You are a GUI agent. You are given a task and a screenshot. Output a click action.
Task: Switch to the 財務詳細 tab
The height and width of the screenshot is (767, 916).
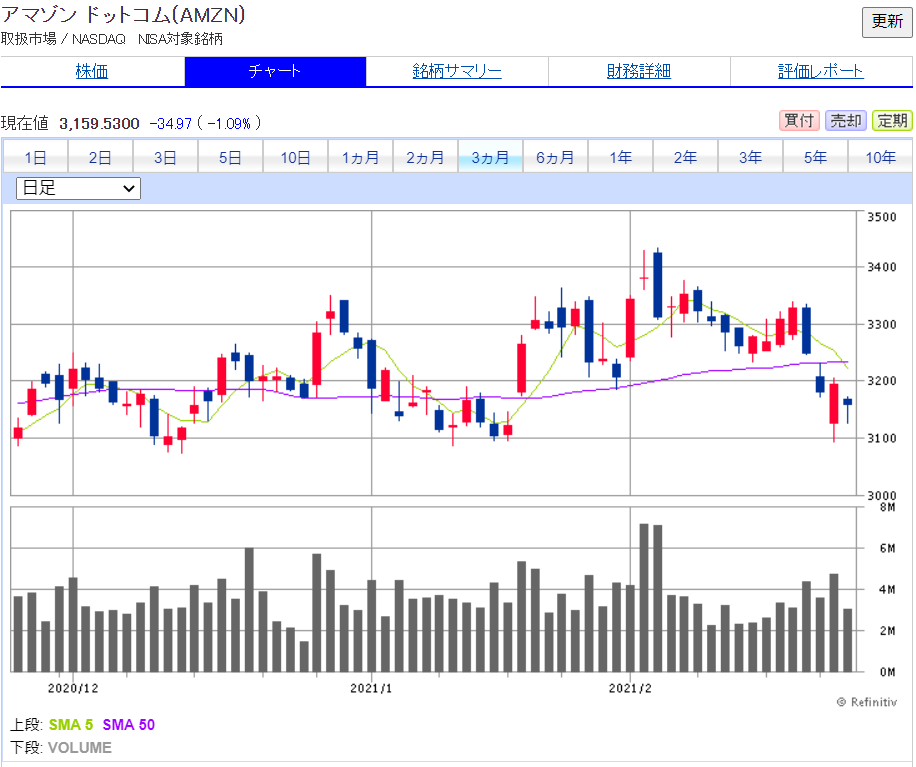click(639, 71)
